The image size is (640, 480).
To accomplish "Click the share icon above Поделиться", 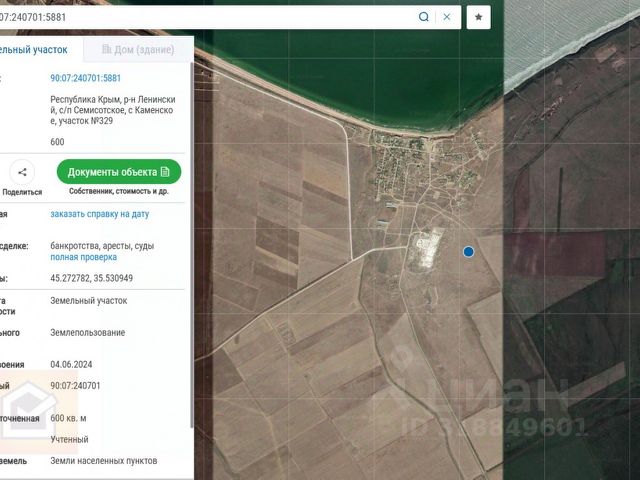I will tap(22, 172).
